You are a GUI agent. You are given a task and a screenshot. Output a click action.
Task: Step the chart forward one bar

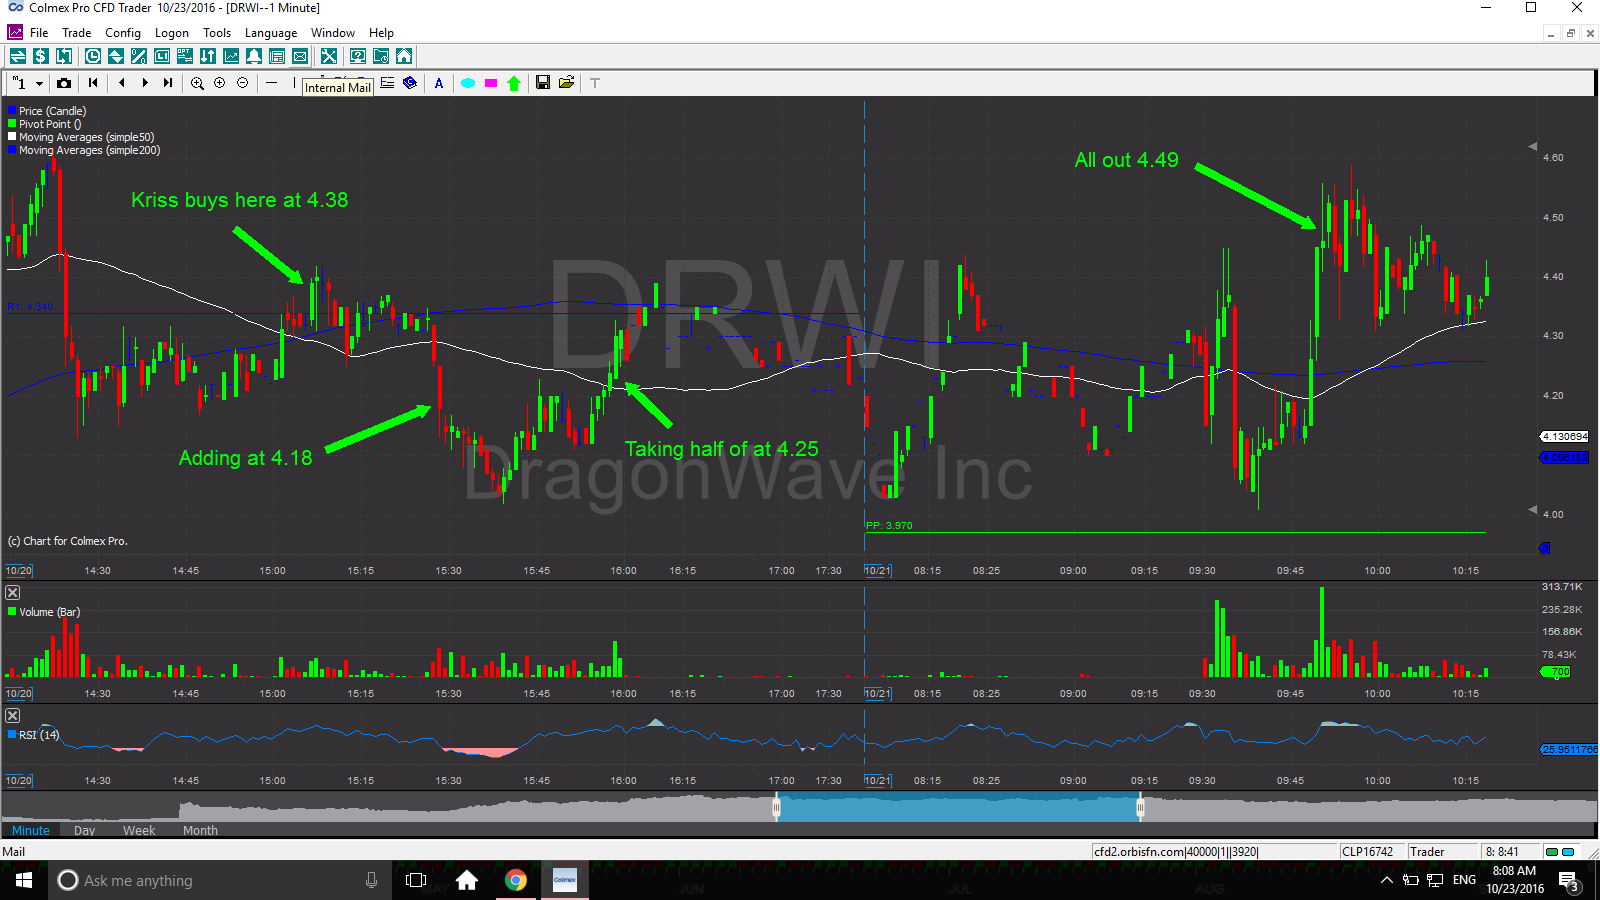coord(145,83)
